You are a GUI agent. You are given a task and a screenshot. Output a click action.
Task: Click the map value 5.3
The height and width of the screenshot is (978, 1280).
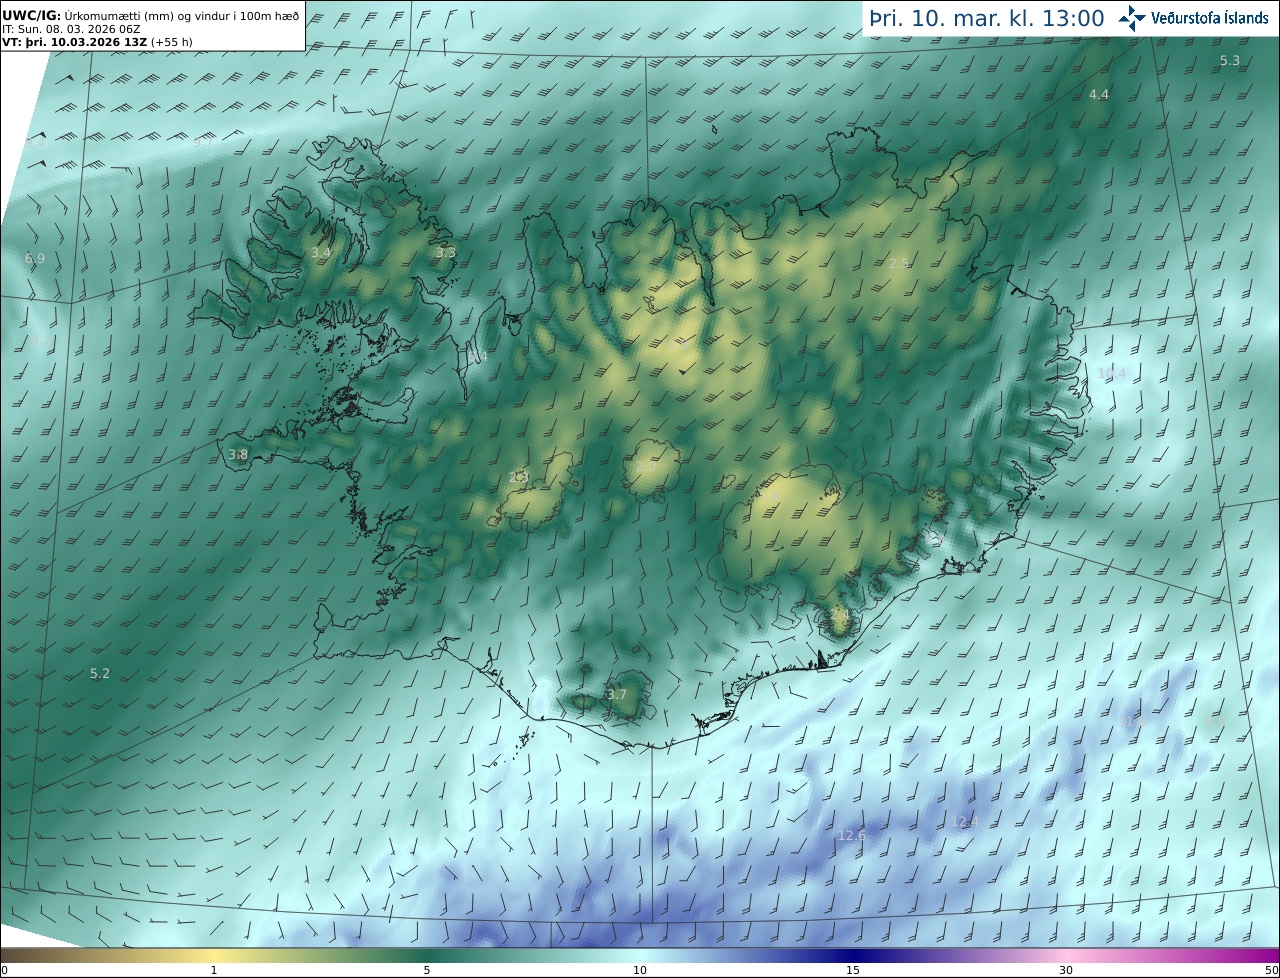1230,61
